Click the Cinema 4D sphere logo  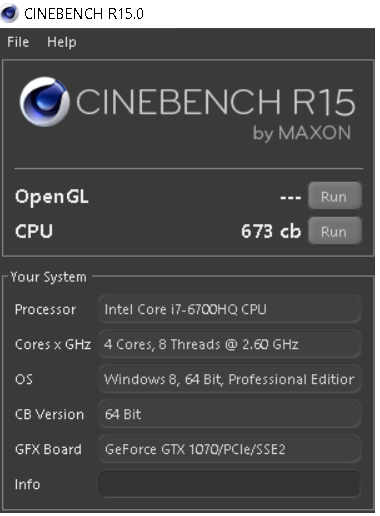point(45,102)
